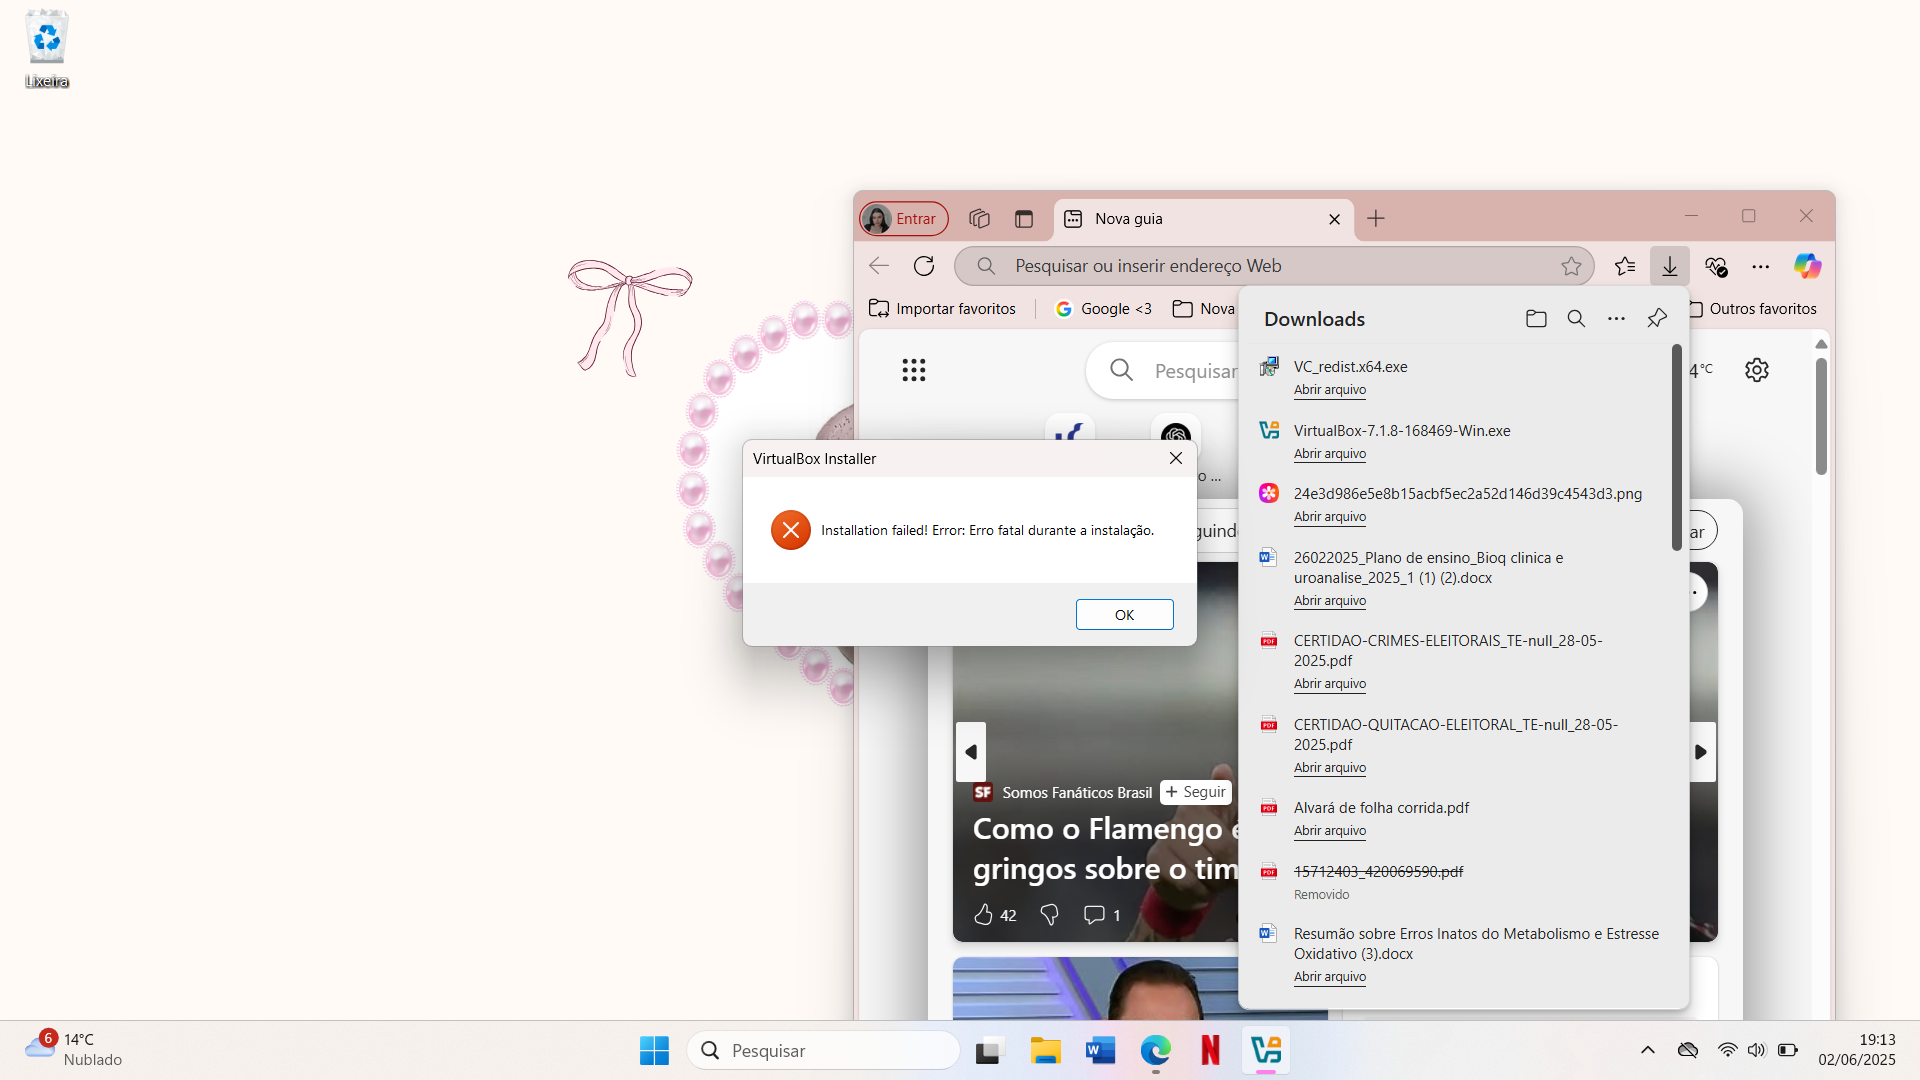The height and width of the screenshot is (1080, 1920).
Task: Open the clock and date at 19:13
Action: (x=1857, y=1050)
